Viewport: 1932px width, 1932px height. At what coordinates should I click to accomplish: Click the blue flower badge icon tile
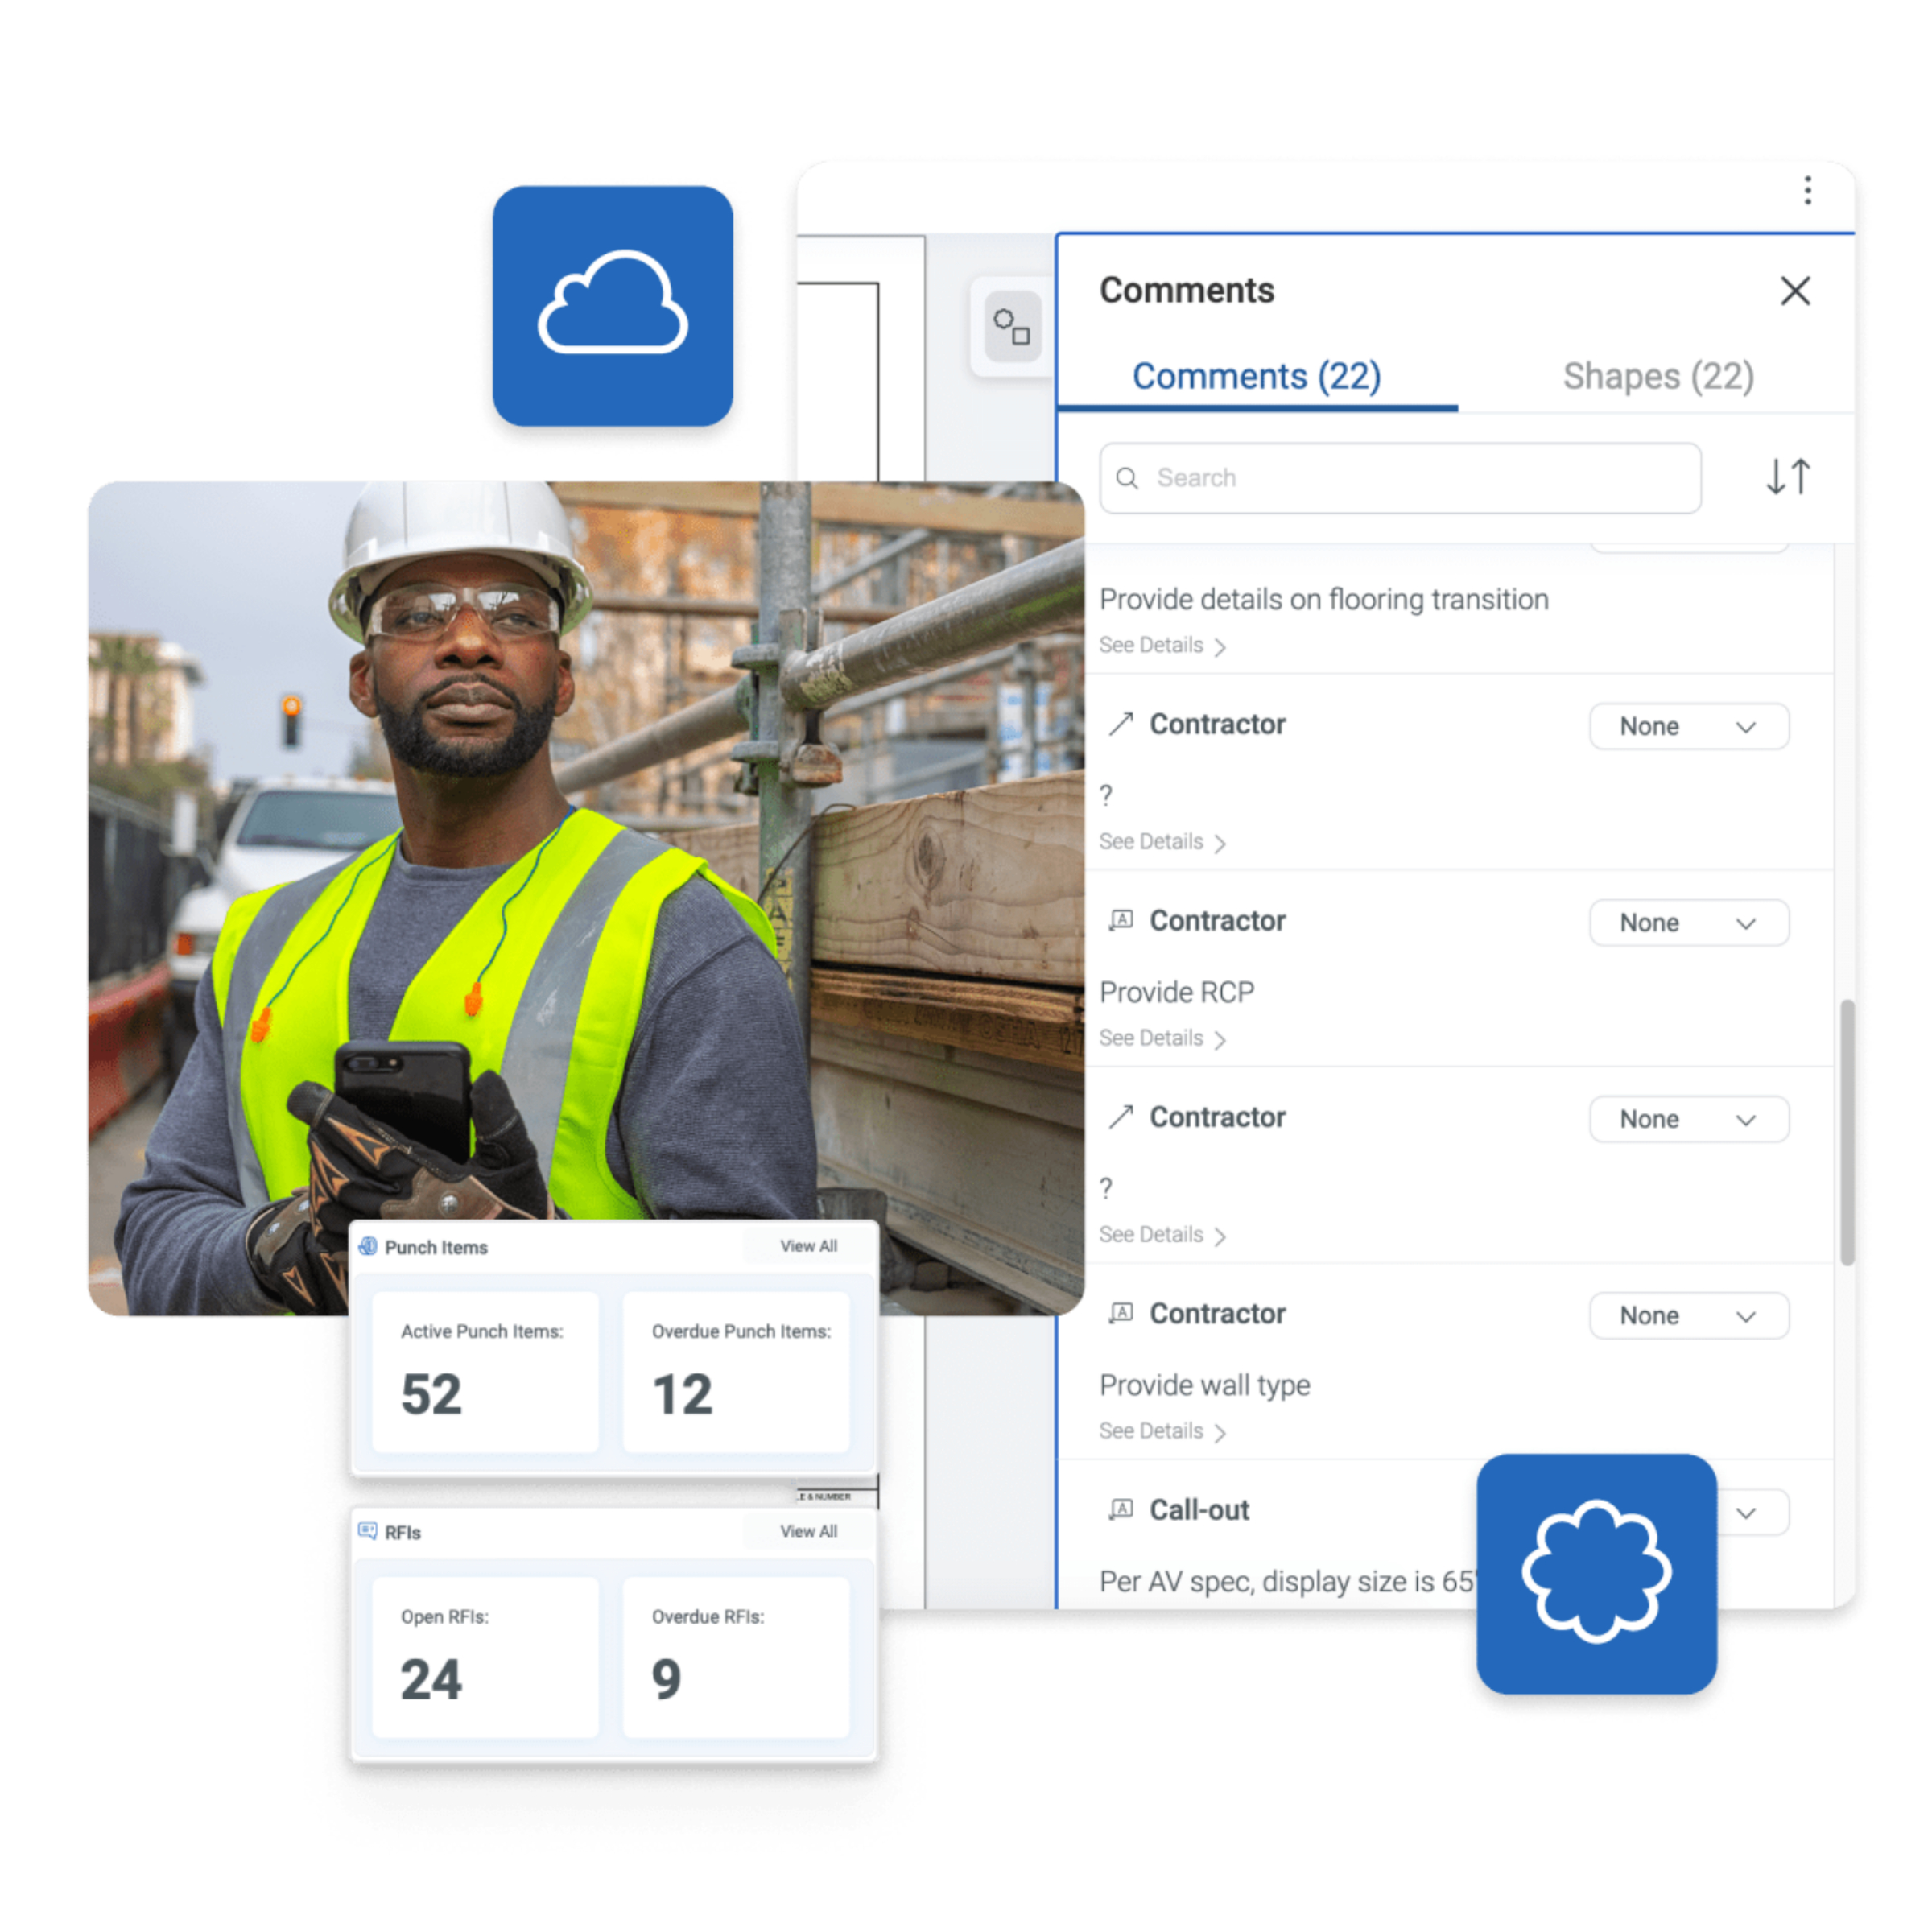(x=1596, y=1573)
